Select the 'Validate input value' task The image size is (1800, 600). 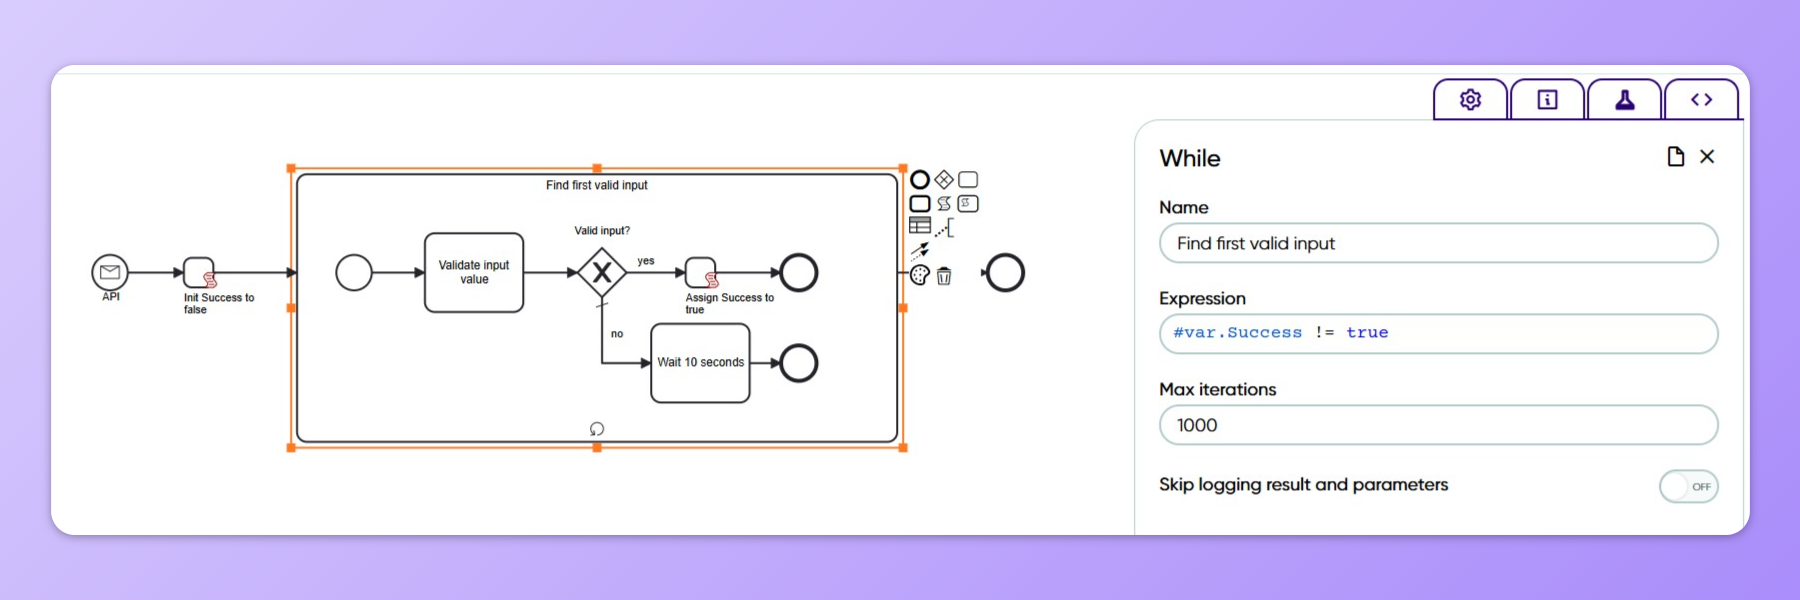pyautogui.click(x=474, y=272)
